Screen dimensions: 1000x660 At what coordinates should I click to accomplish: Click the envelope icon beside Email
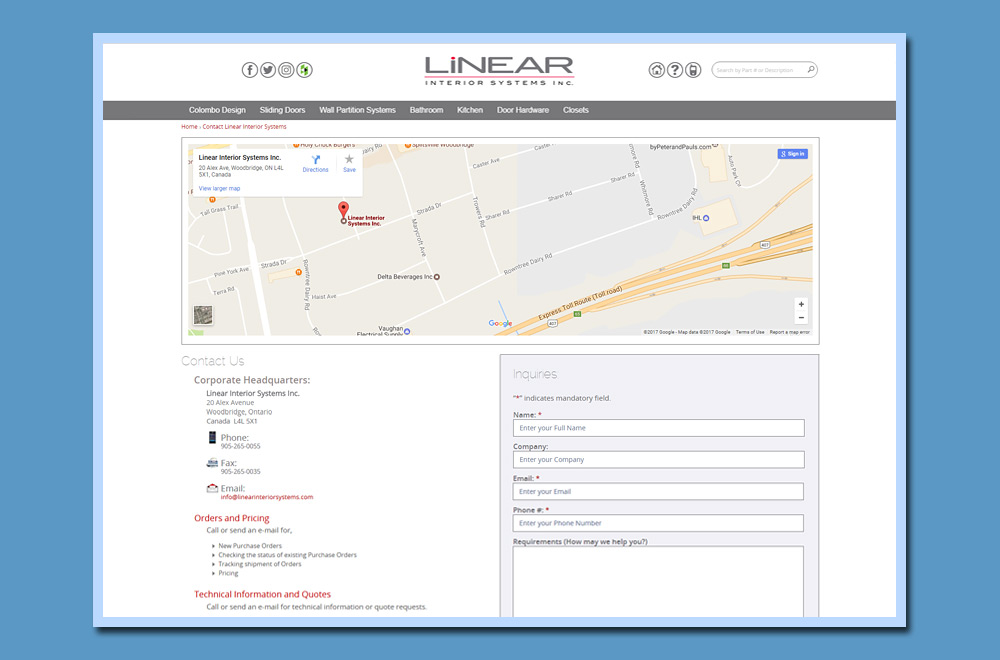click(212, 488)
